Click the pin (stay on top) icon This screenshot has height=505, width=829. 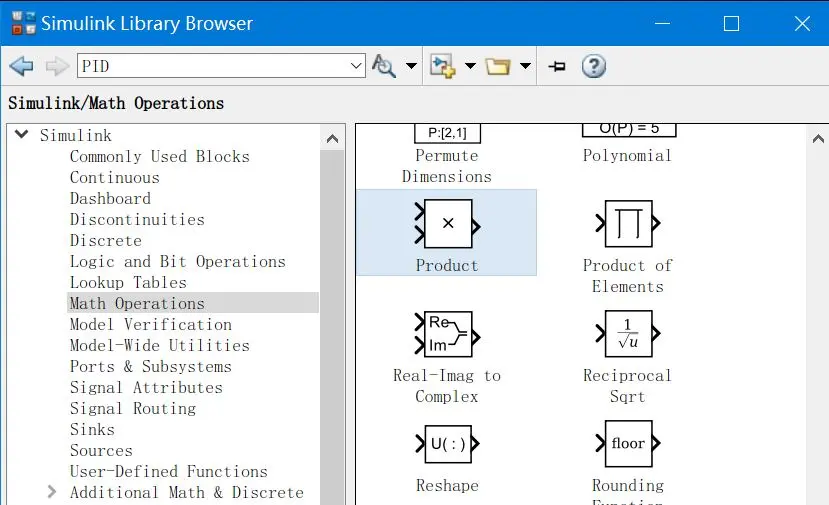[x=557, y=67]
